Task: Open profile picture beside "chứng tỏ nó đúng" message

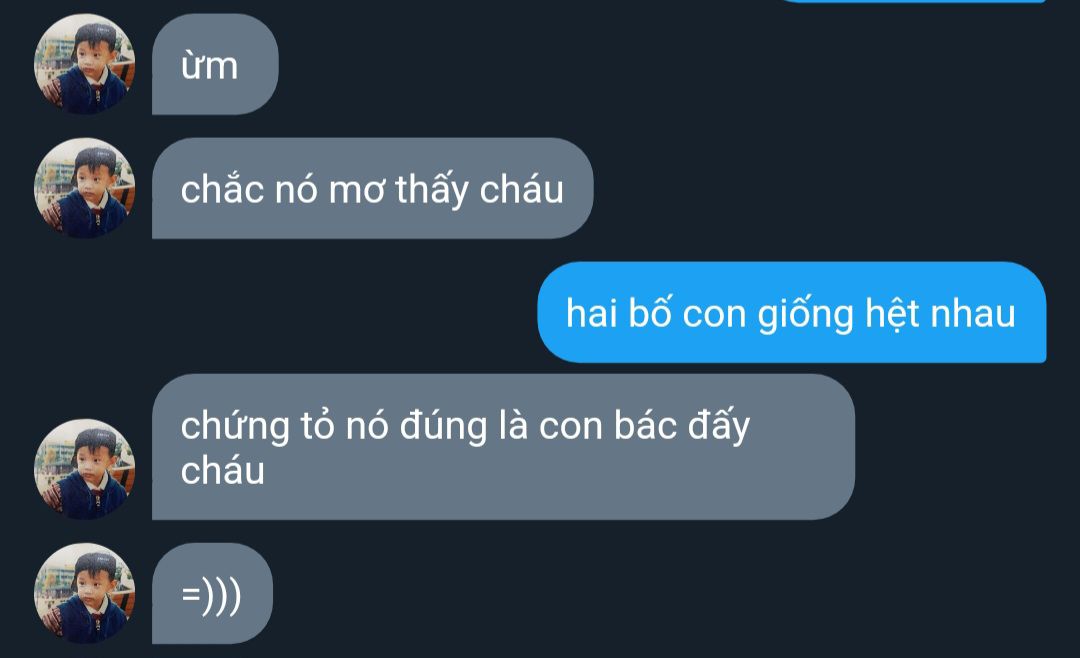Action: tap(84, 469)
